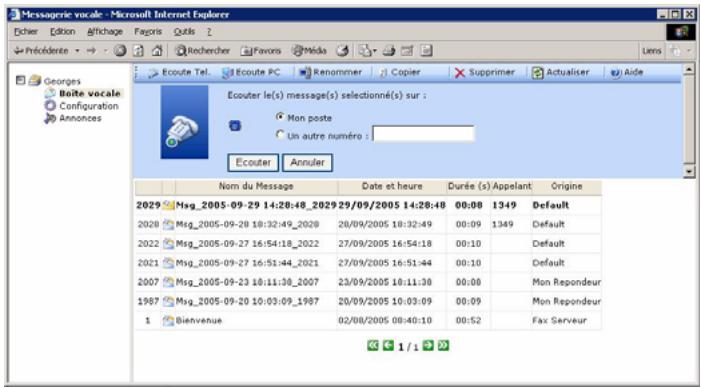Click the Annuler button
The height and width of the screenshot is (387, 701).
(x=308, y=163)
